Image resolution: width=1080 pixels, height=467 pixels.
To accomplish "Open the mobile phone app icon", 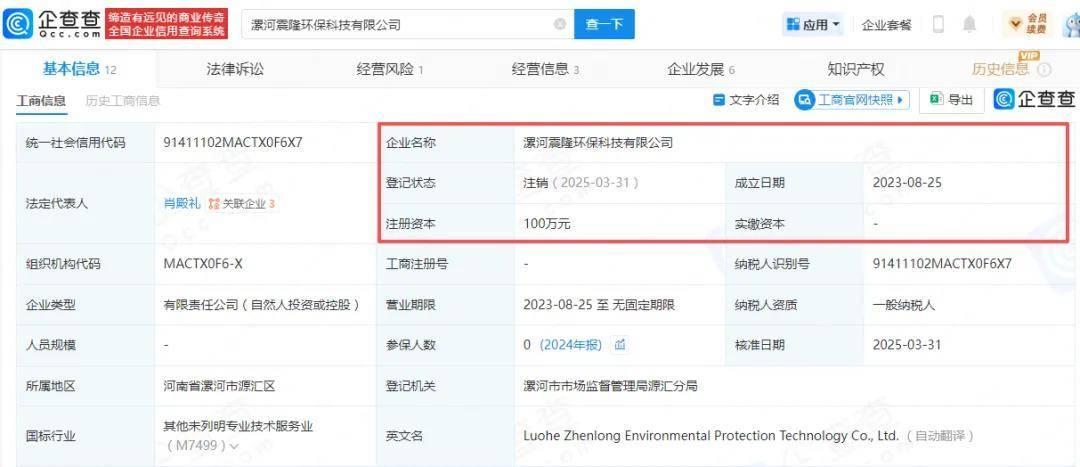I will 938,24.
